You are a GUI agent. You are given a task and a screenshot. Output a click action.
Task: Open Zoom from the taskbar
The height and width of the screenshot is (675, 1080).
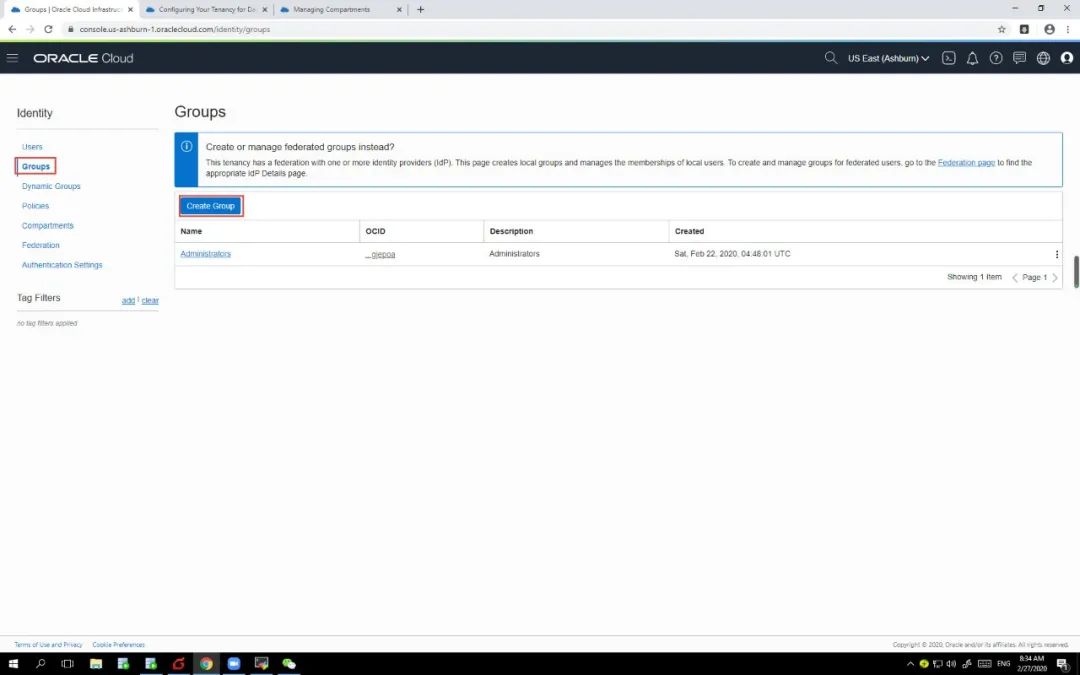233,664
